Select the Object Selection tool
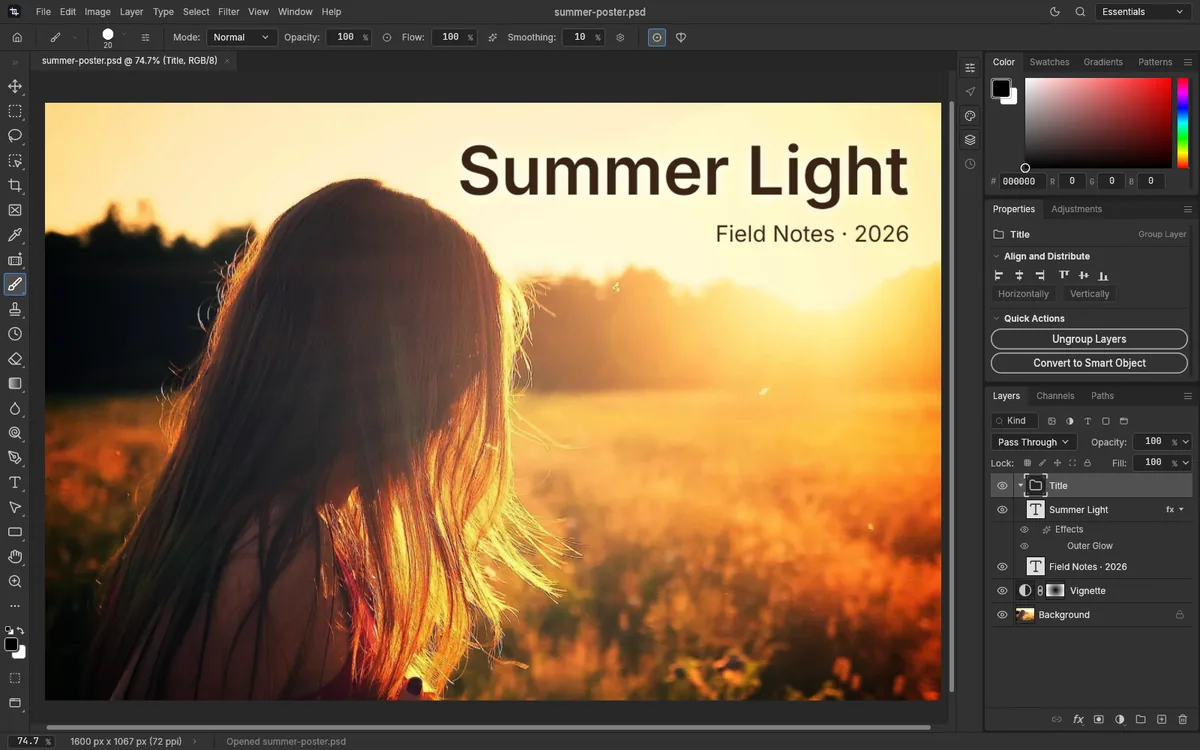This screenshot has width=1200, height=750. pos(15,161)
